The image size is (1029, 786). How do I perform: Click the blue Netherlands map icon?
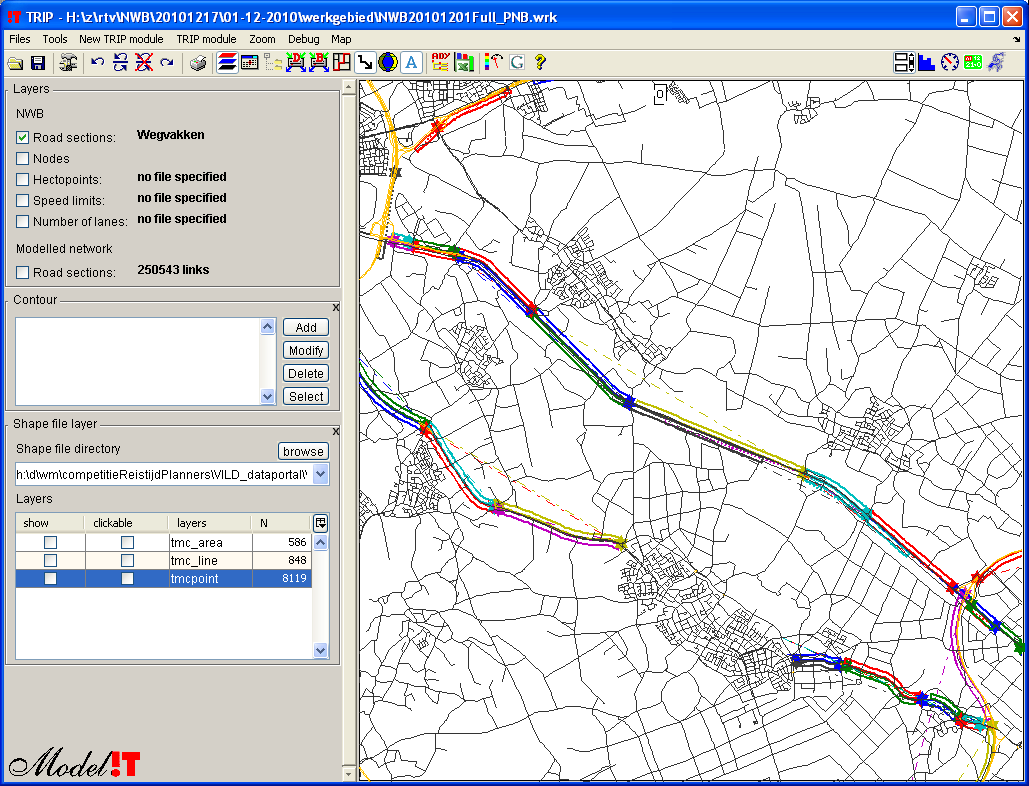[x=996, y=63]
